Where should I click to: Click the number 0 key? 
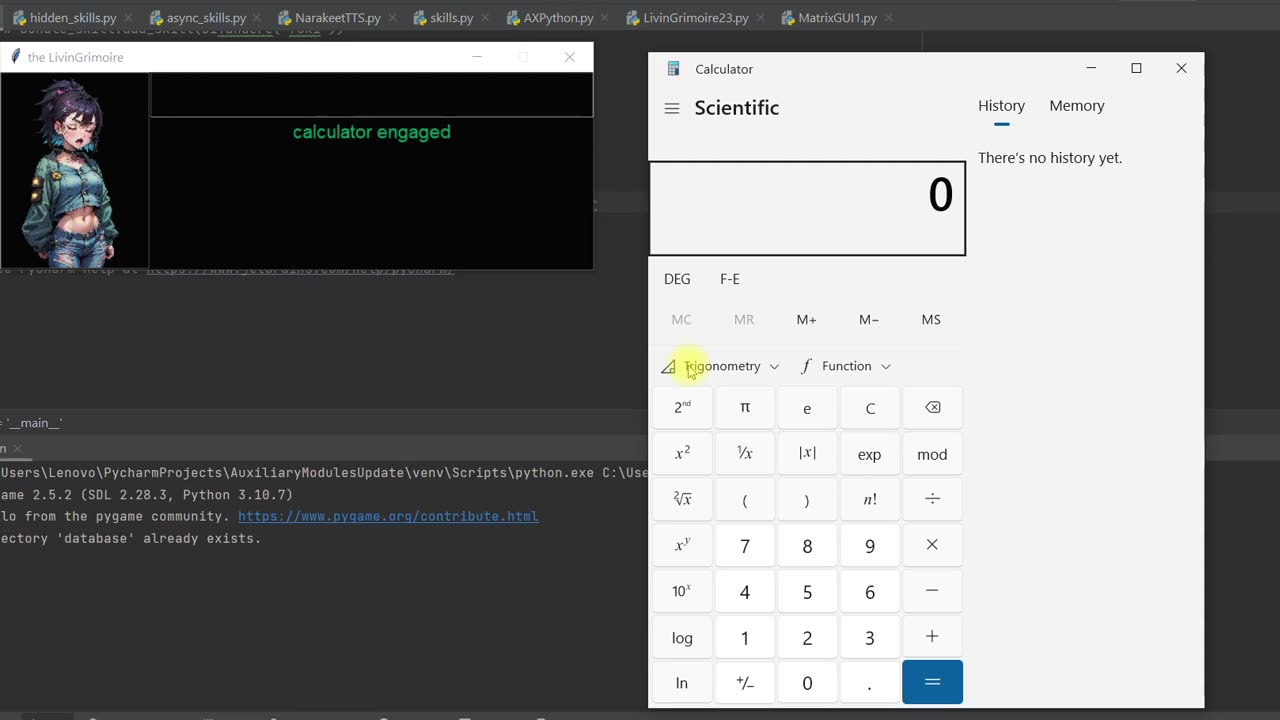tap(807, 683)
